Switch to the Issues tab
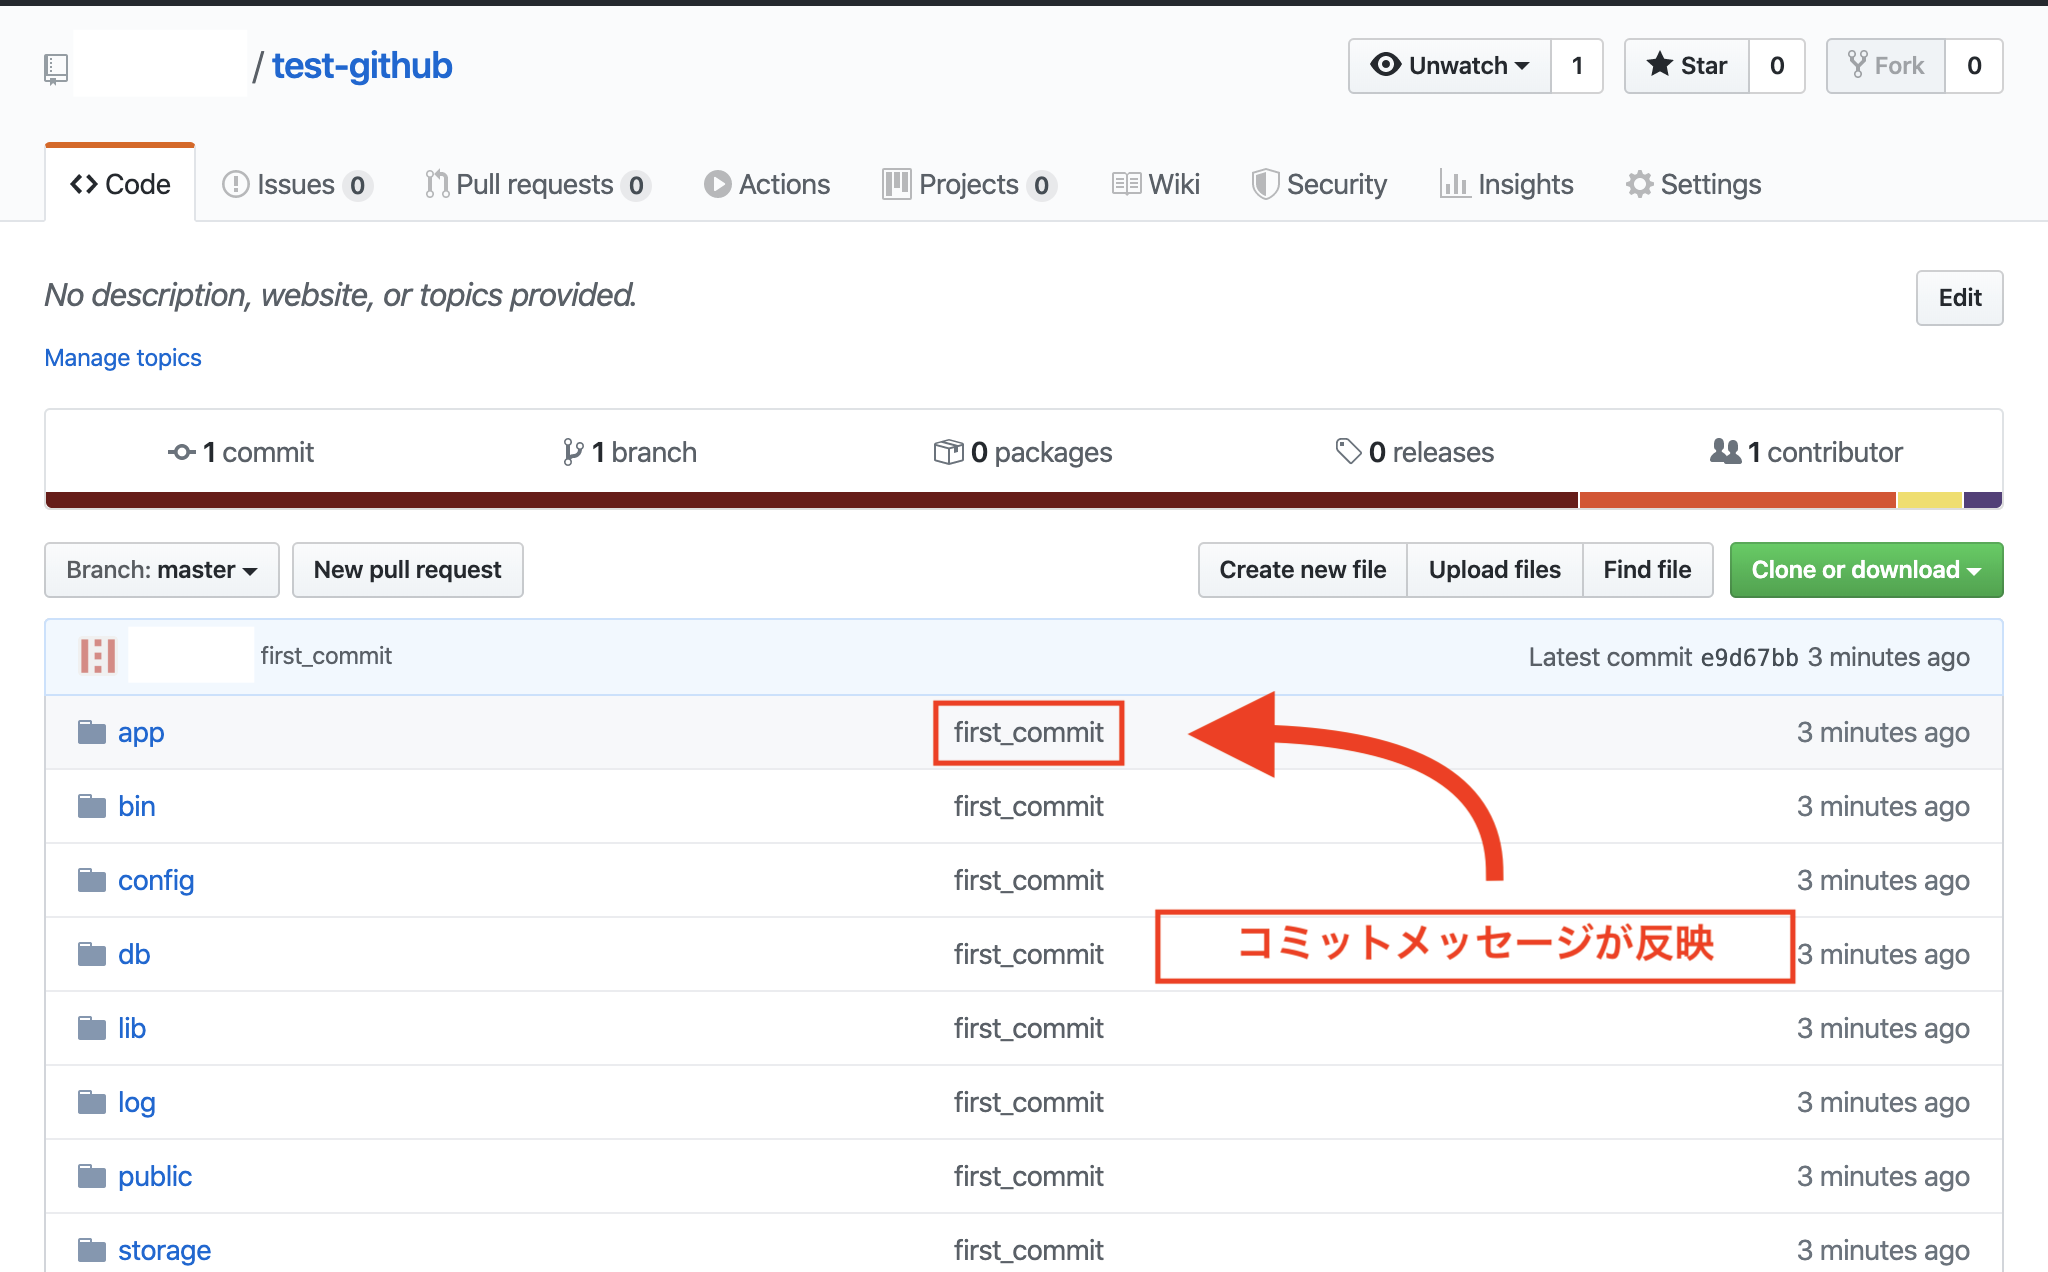Image resolution: width=2048 pixels, height=1272 pixels. pos(296,184)
